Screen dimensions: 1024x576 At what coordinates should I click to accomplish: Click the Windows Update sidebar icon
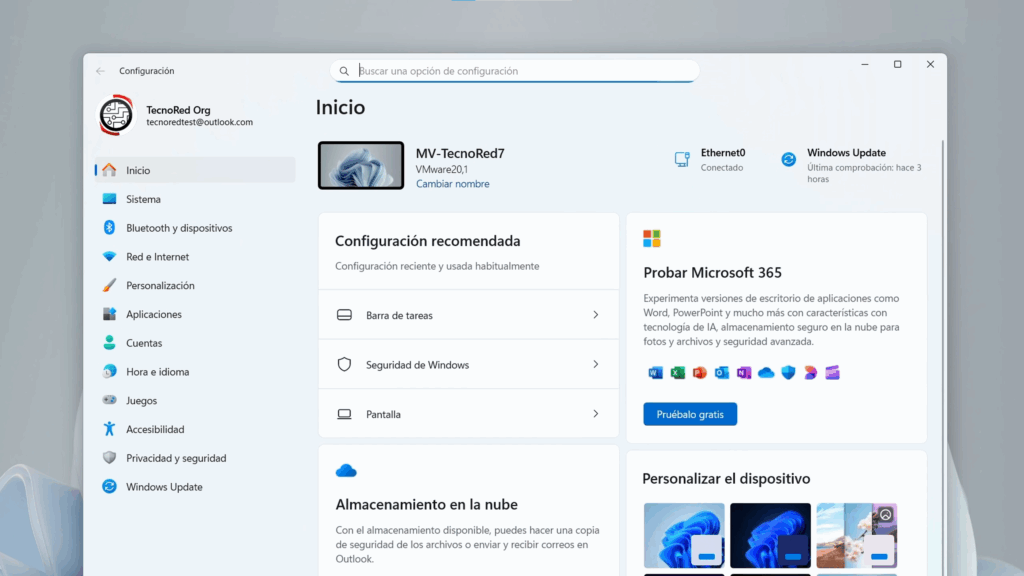[x=109, y=486]
